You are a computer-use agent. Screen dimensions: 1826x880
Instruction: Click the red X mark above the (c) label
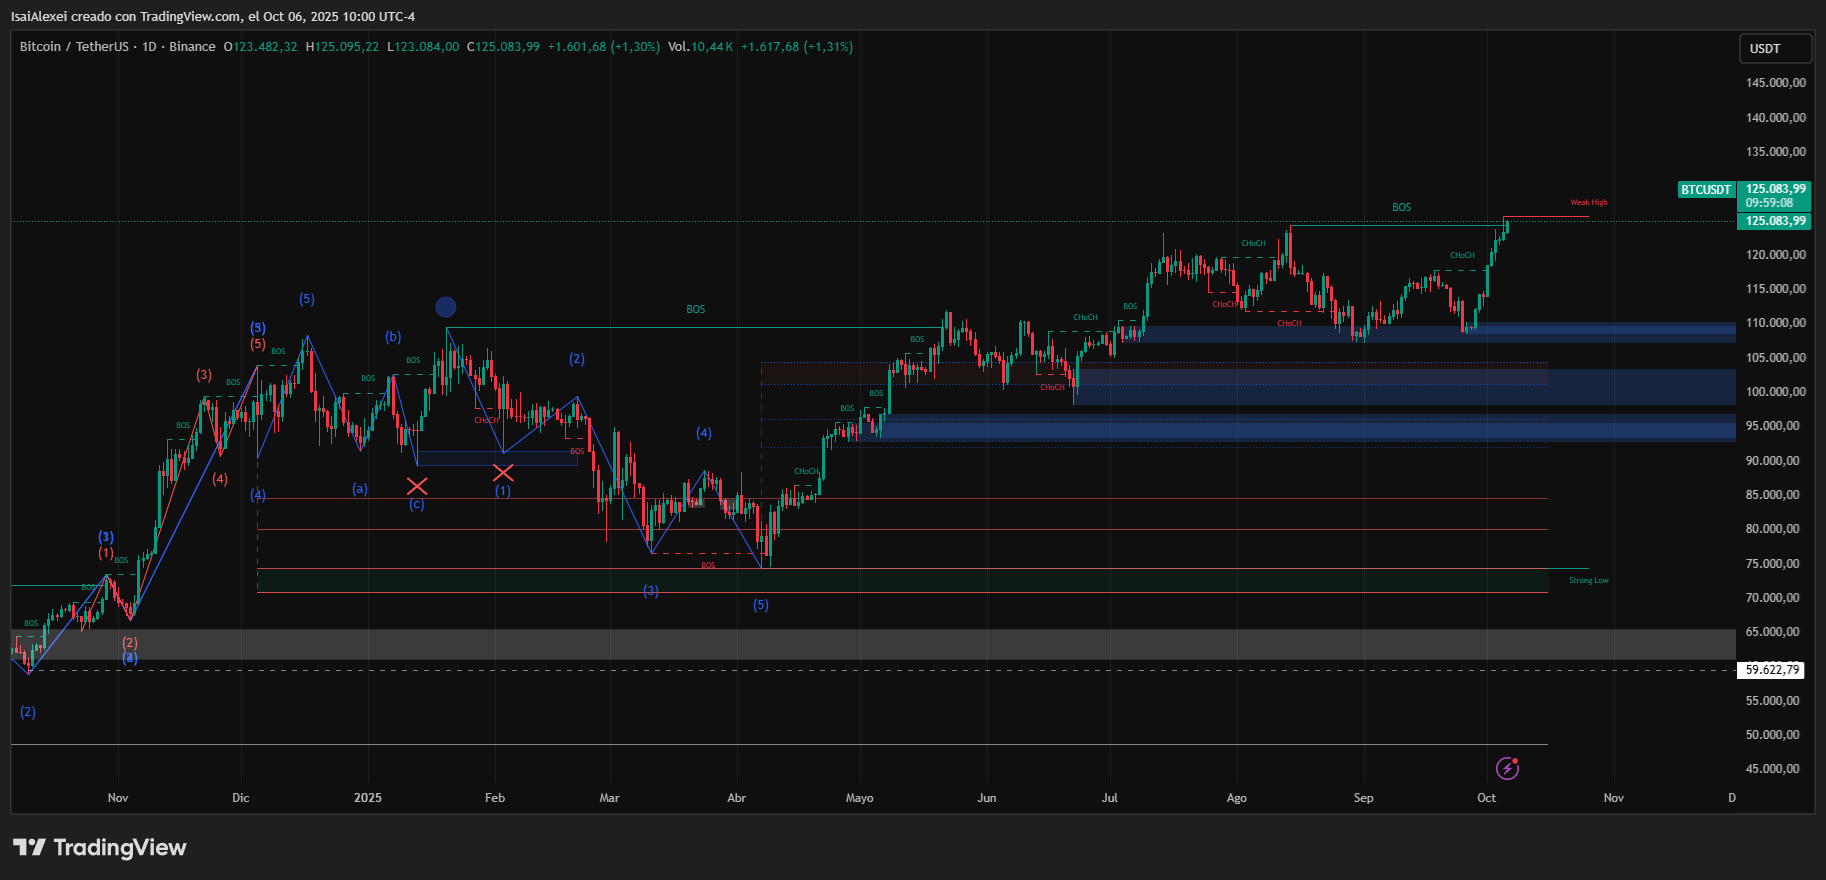(x=417, y=486)
